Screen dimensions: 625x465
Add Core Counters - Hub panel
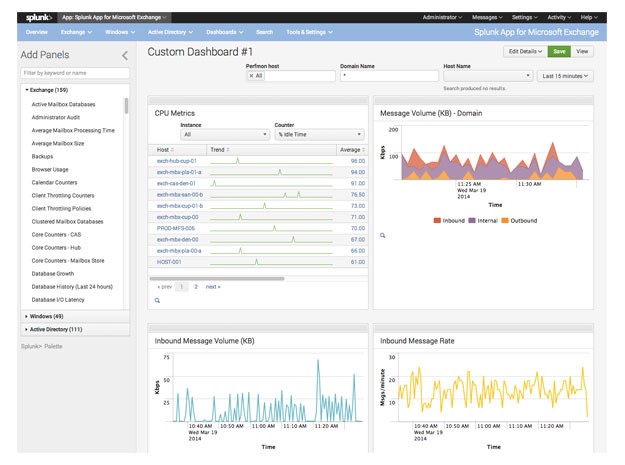coord(56,247)
